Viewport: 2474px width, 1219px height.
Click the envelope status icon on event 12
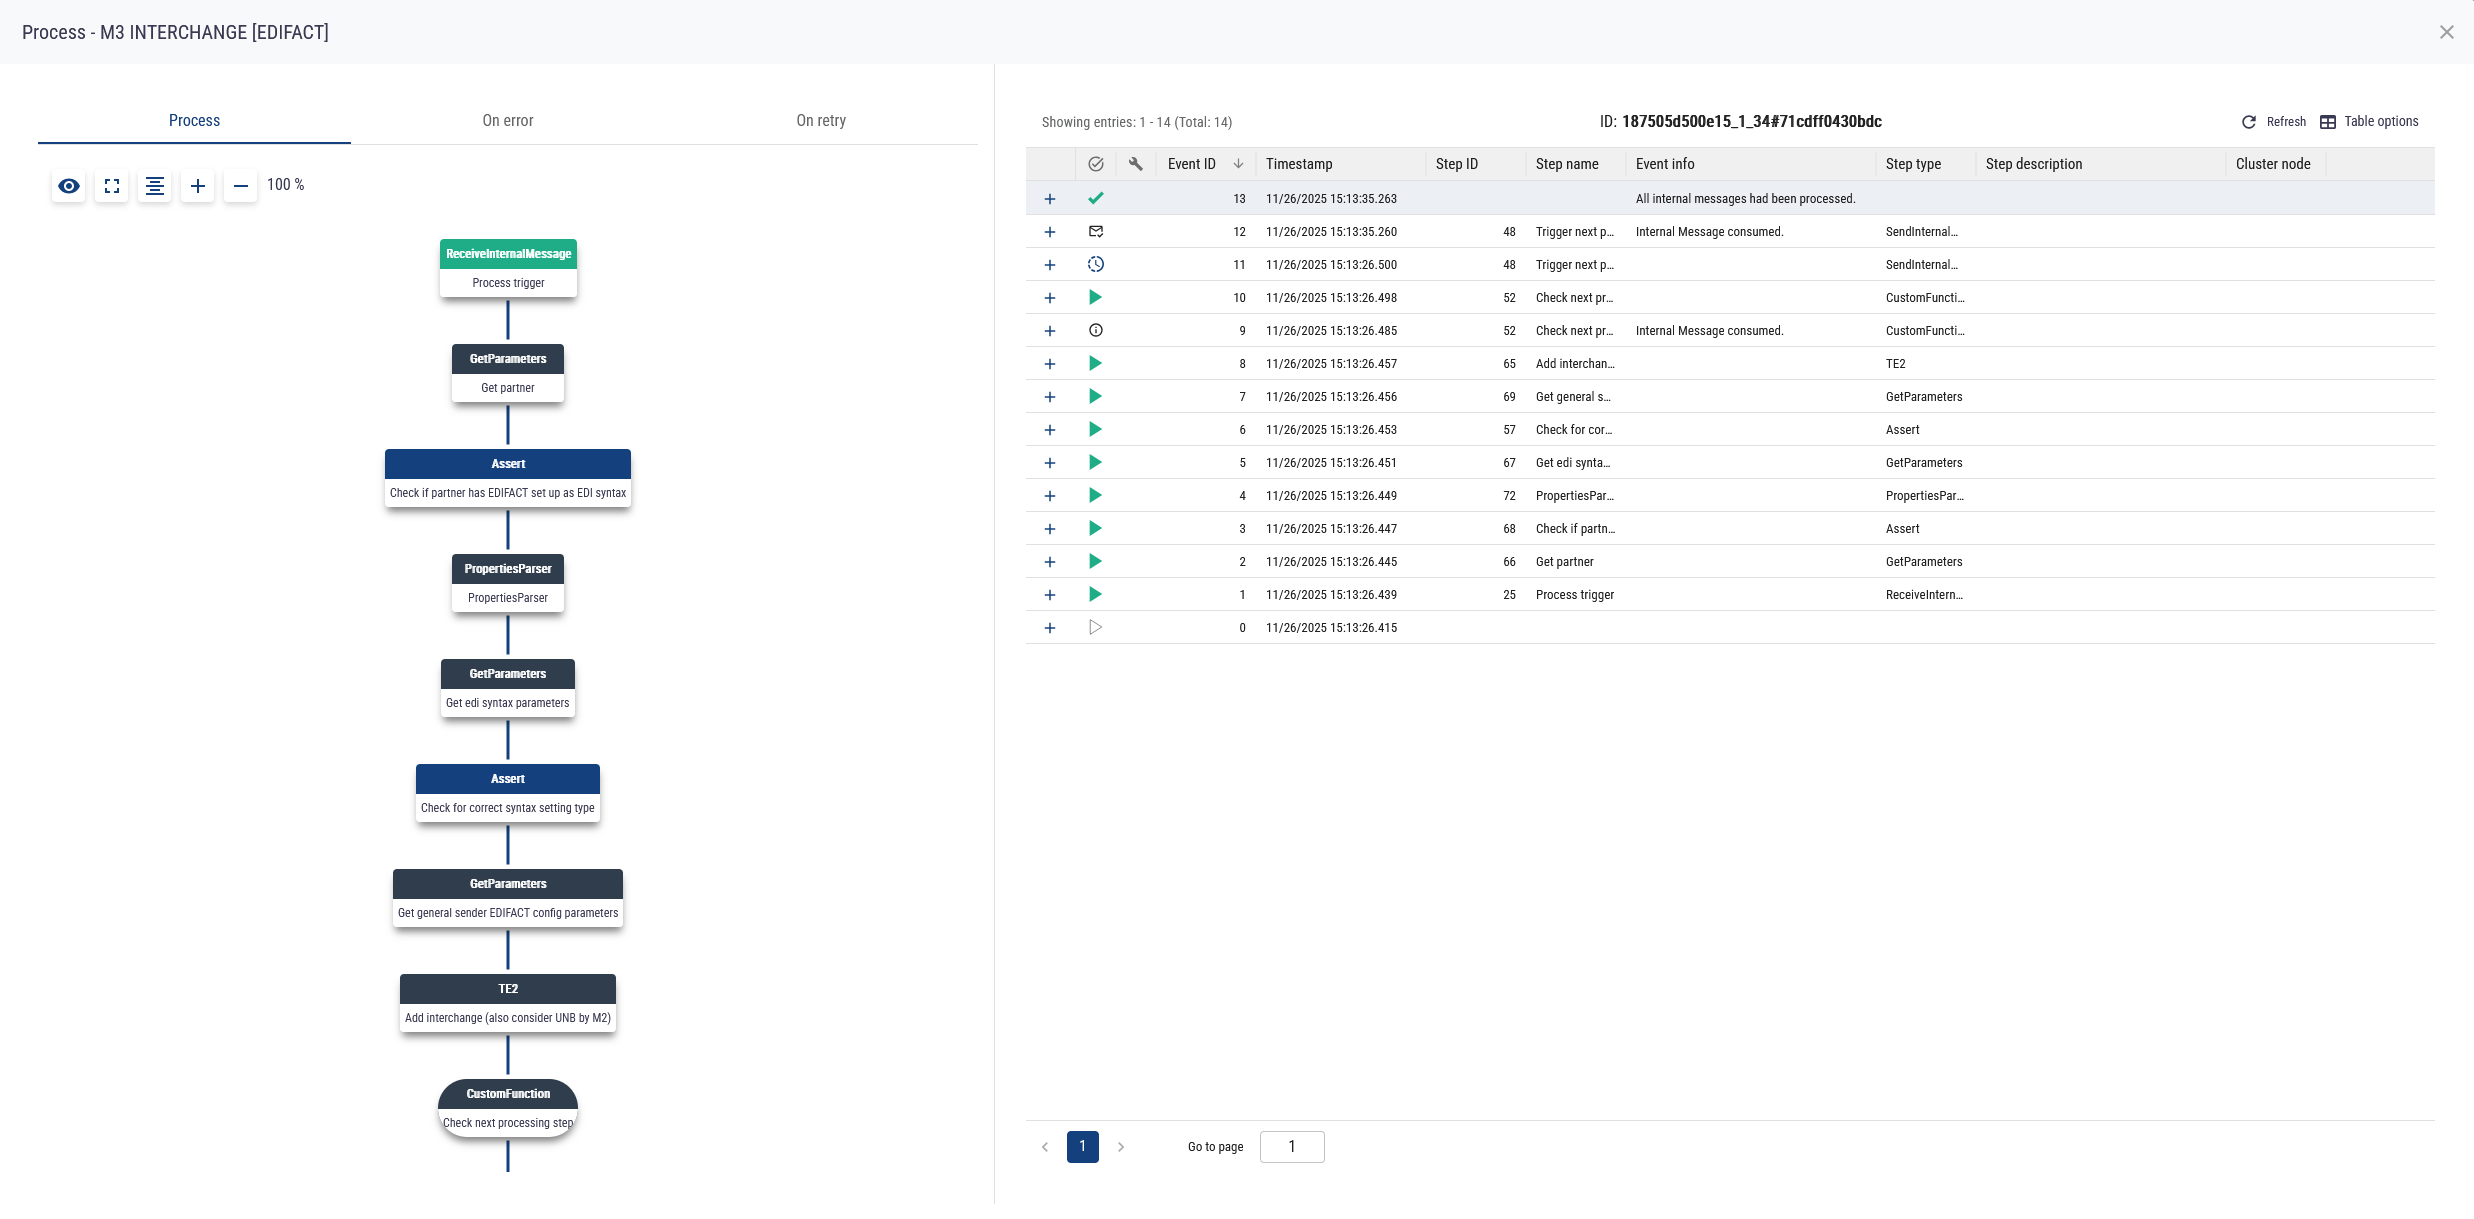click(x=1096, y=231)
